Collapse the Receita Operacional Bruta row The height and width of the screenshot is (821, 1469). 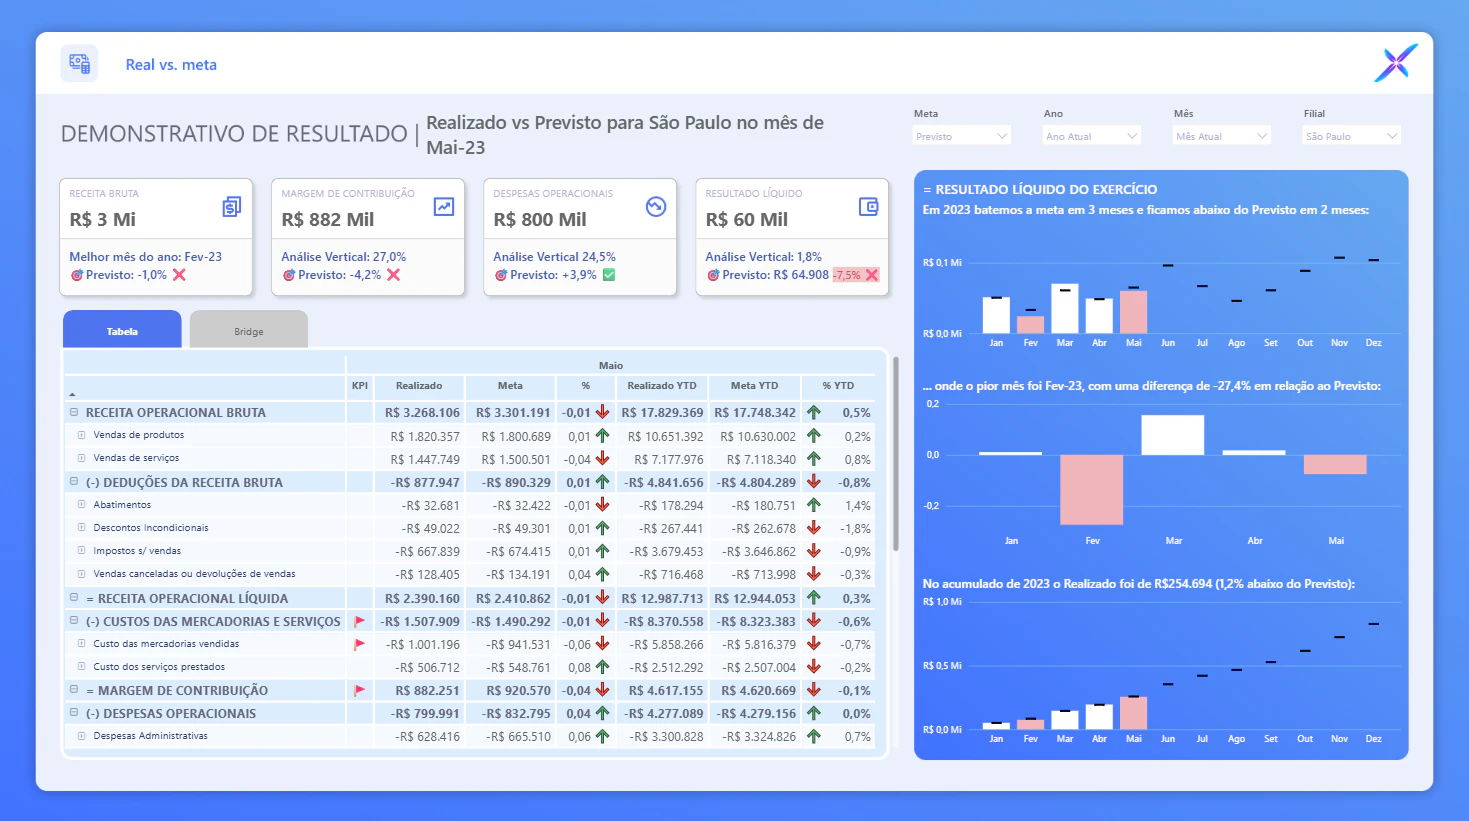tap(74, 412)
